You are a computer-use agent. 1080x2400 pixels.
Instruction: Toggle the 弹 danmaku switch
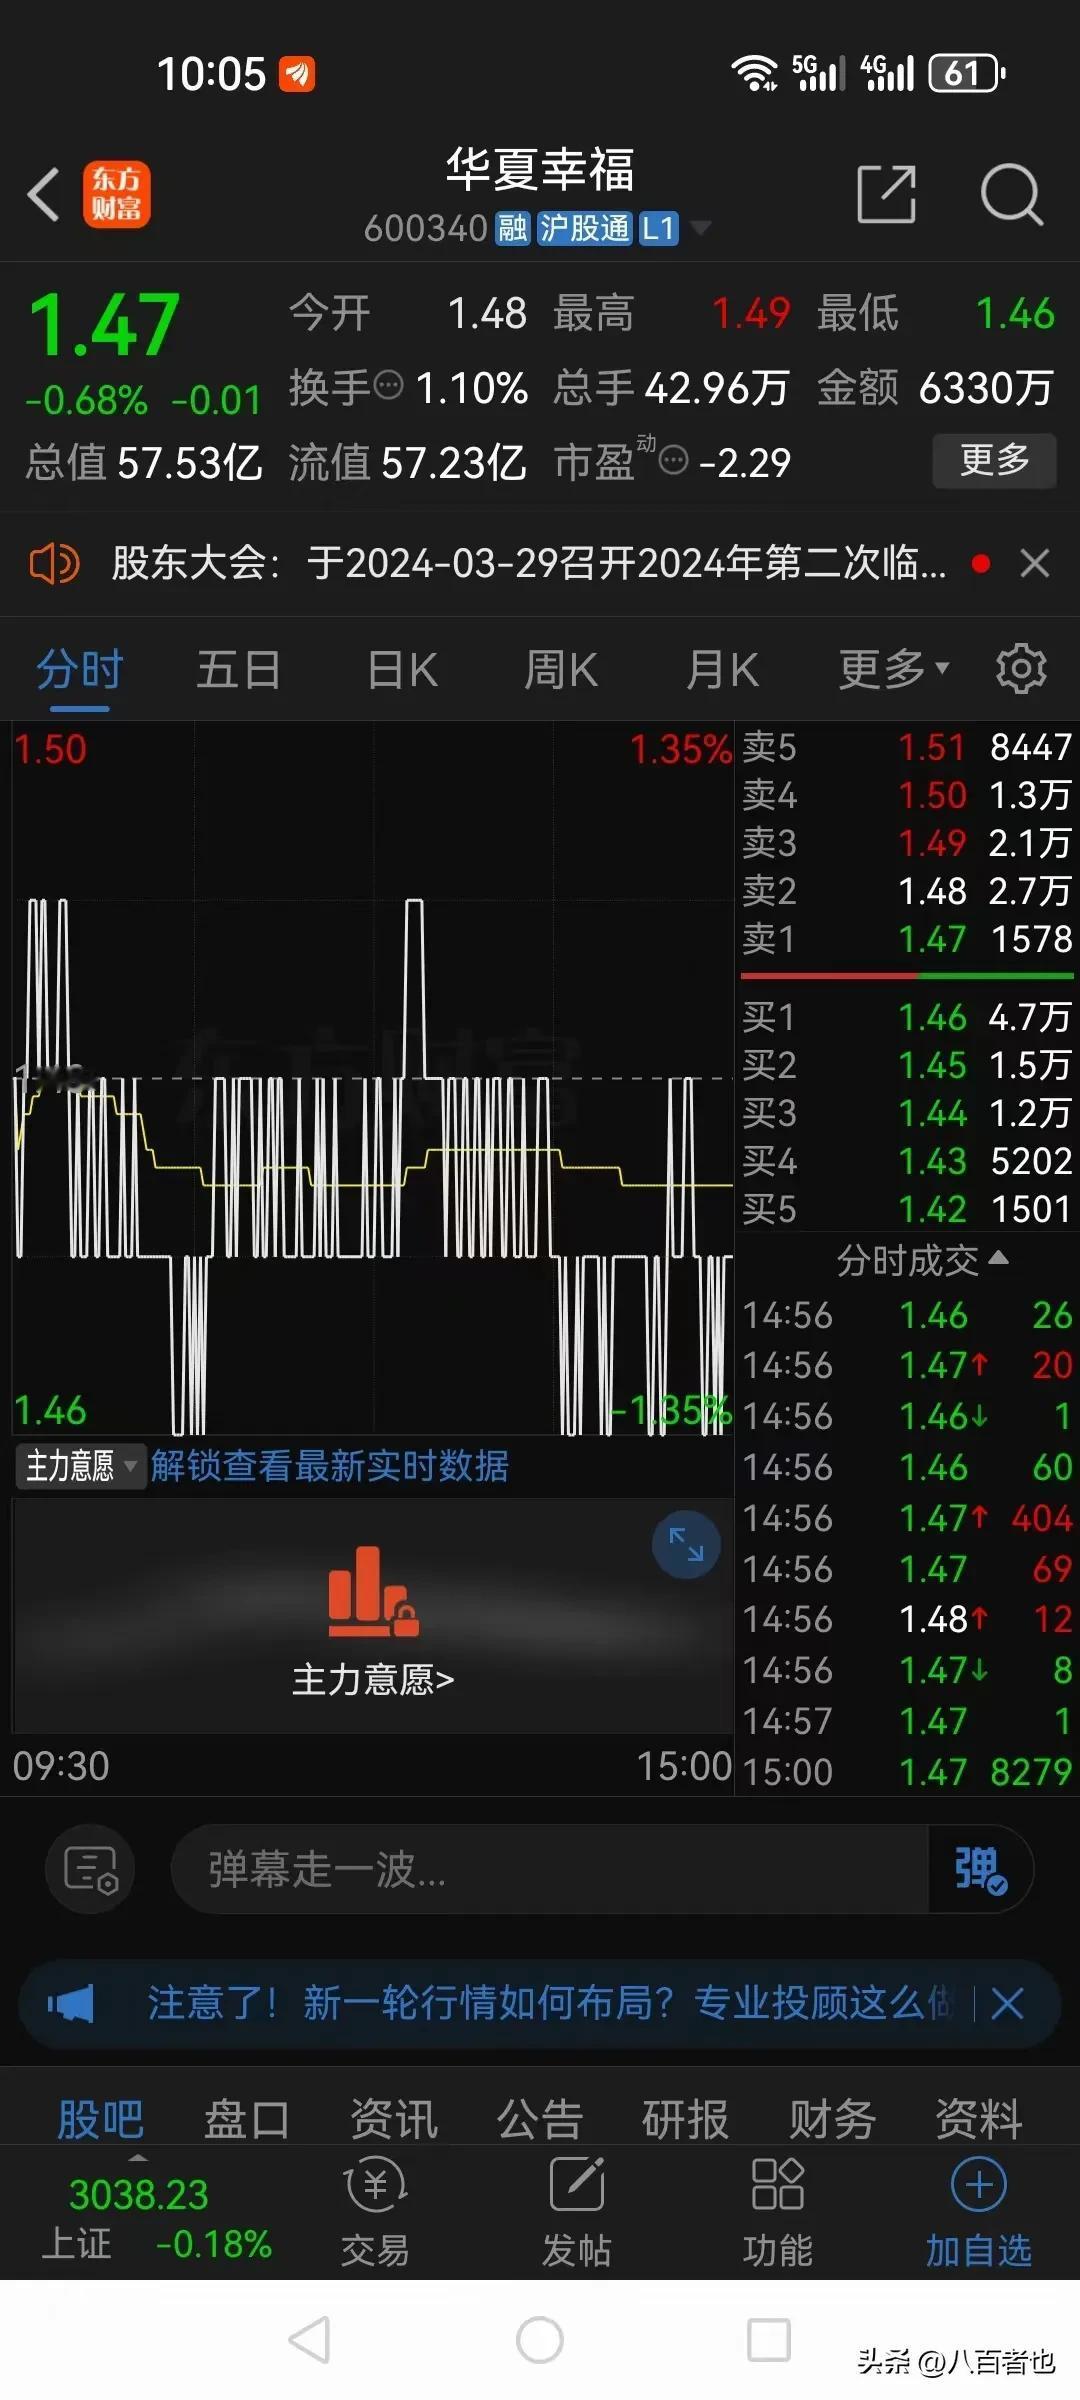(980, 1869)
